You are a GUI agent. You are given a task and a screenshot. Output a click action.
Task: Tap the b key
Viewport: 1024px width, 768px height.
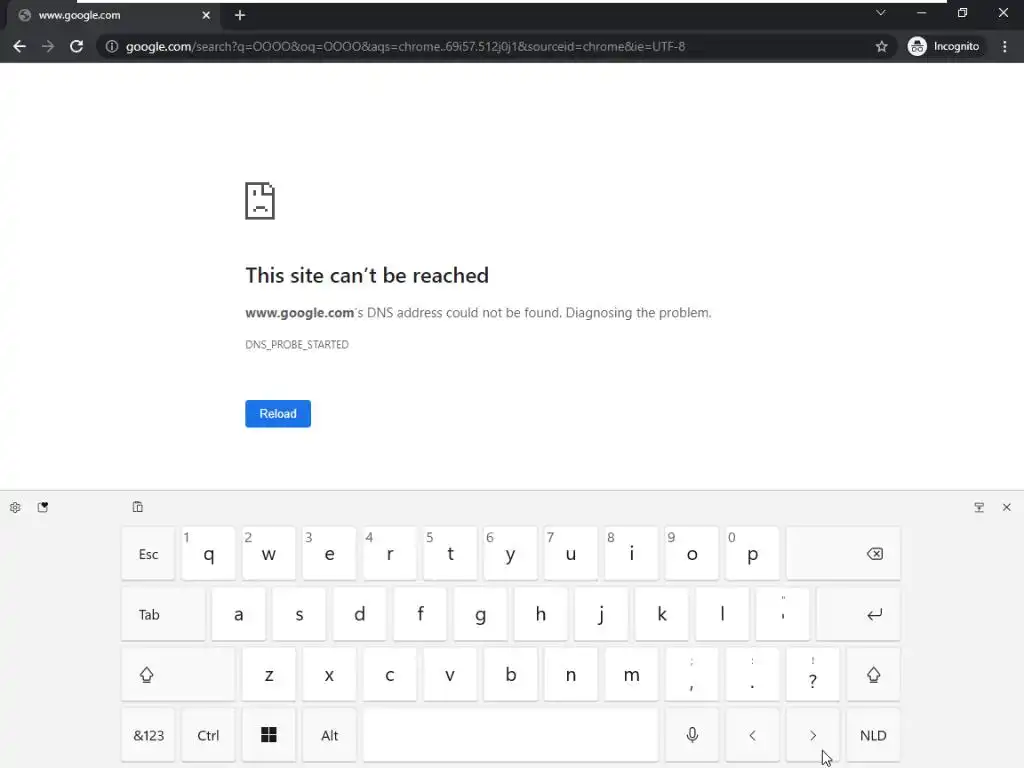pos(511,675)
